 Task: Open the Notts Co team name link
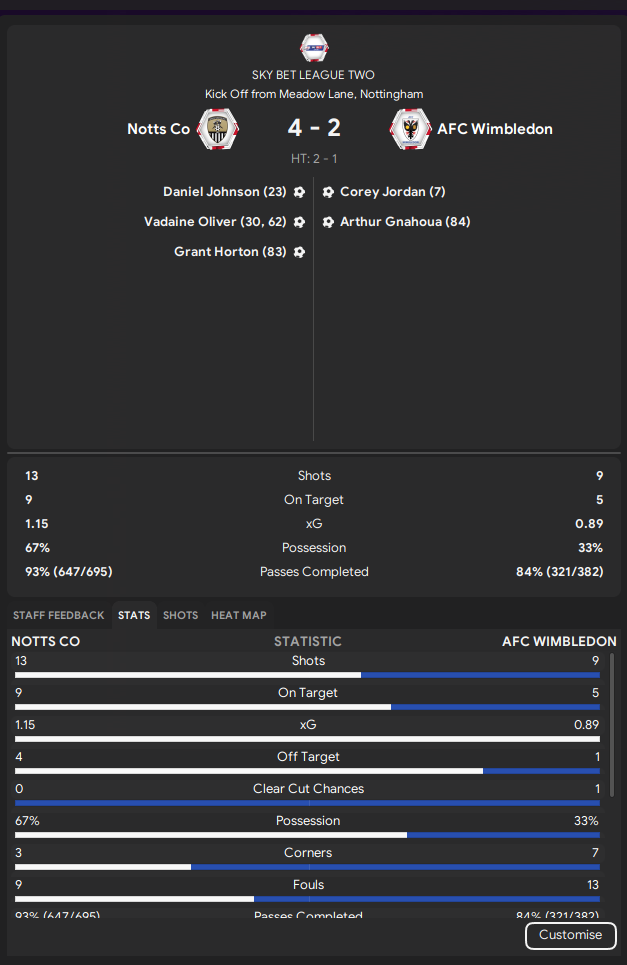(158, 129)
